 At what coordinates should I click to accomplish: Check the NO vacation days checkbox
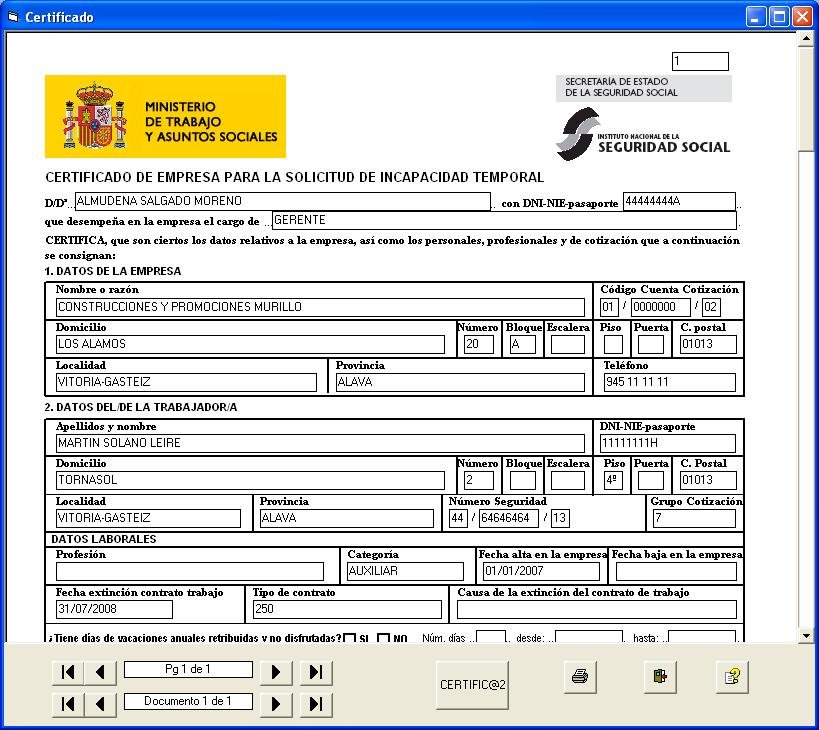pyautogui.click(x=384, y=639)
